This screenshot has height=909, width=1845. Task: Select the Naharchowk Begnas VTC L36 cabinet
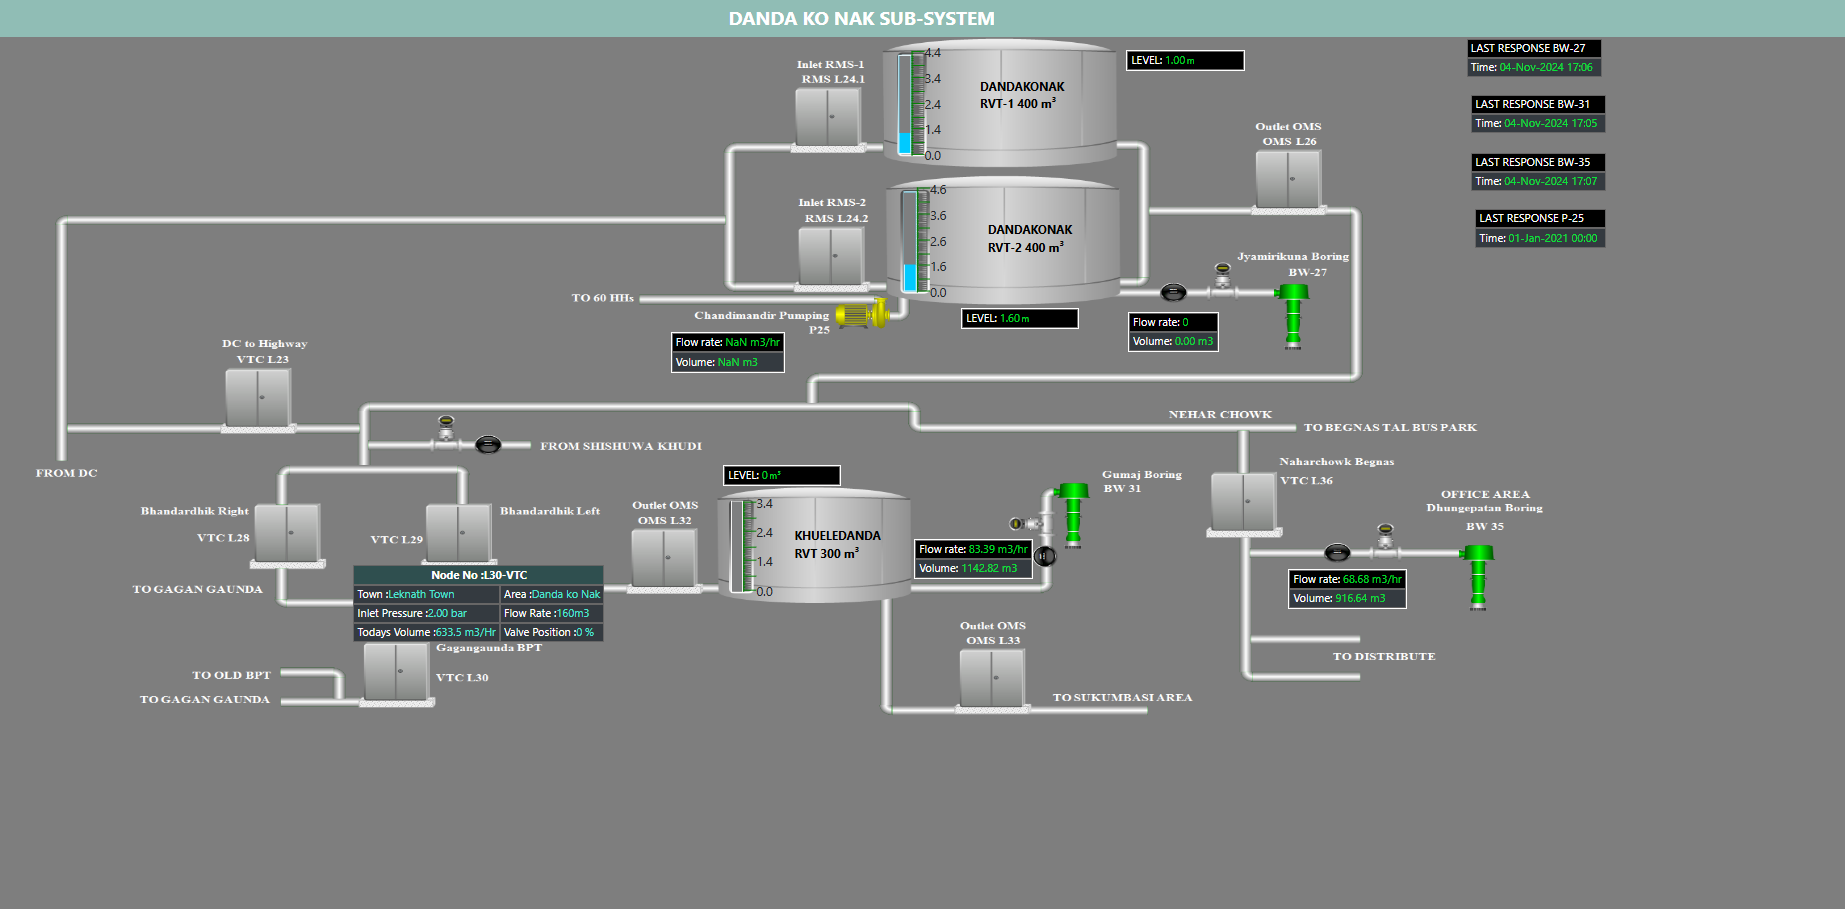pyautogui.click(x=1243, y=501)
